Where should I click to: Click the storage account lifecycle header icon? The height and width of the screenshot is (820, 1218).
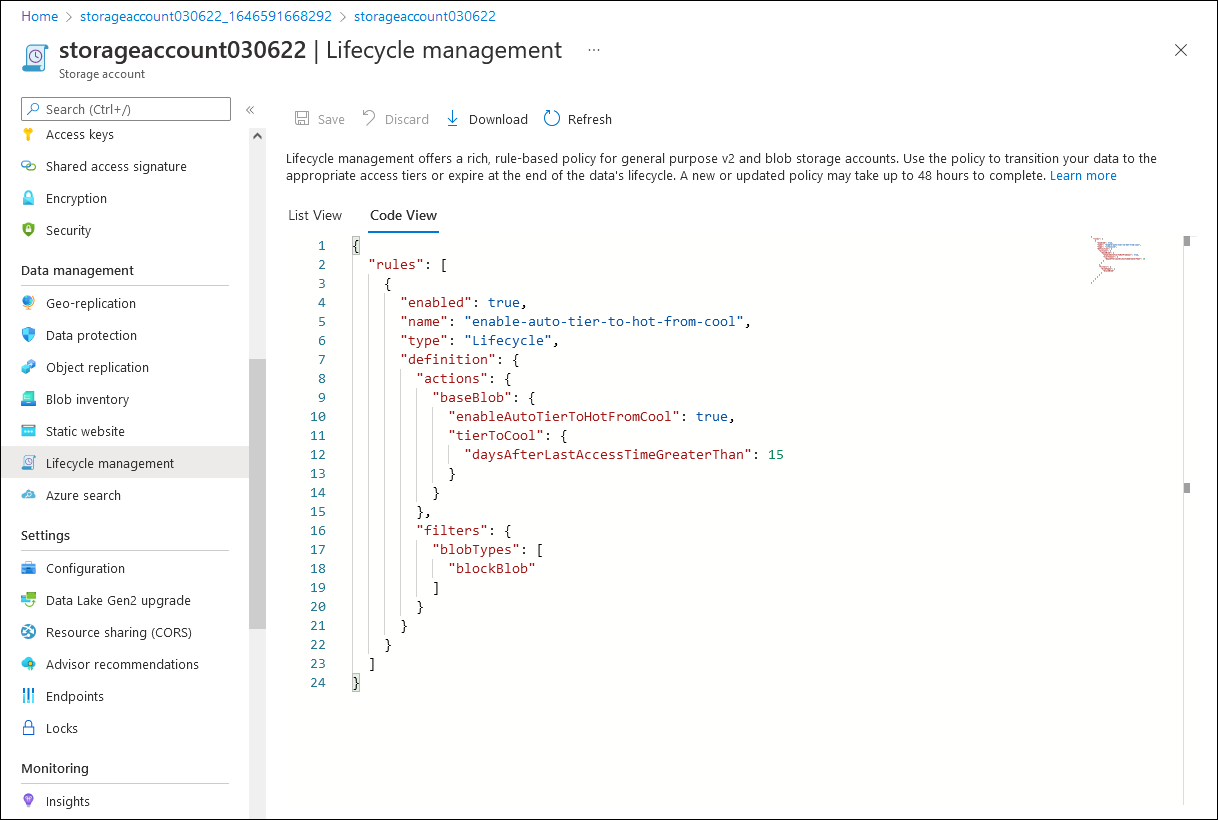coord(35,57)
